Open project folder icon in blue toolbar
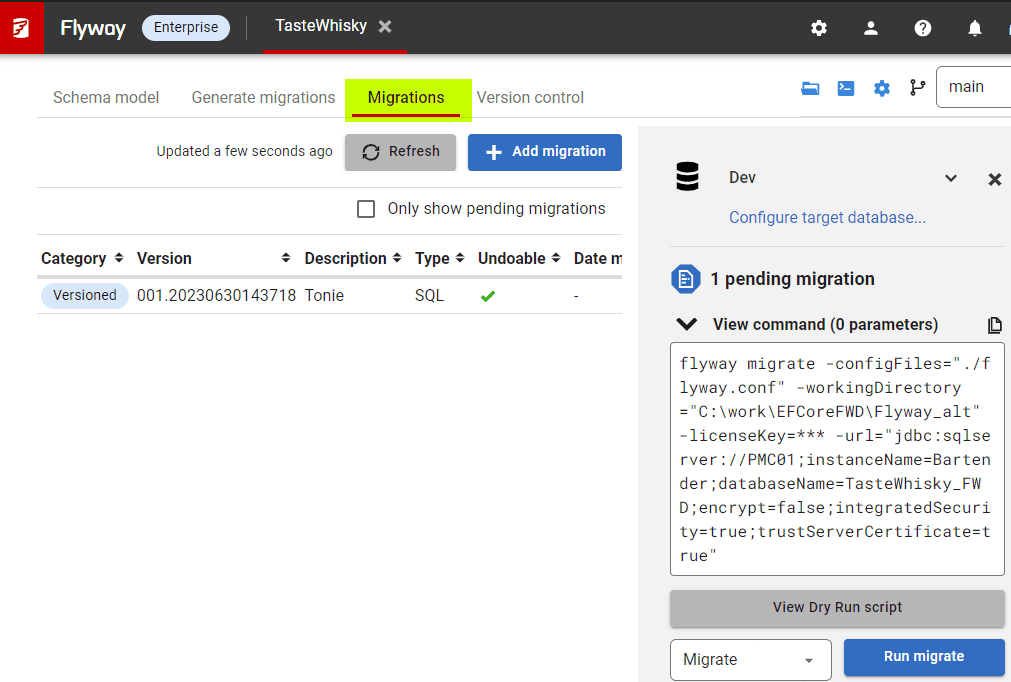This screenshot has width=1011, height=682. 810,88
